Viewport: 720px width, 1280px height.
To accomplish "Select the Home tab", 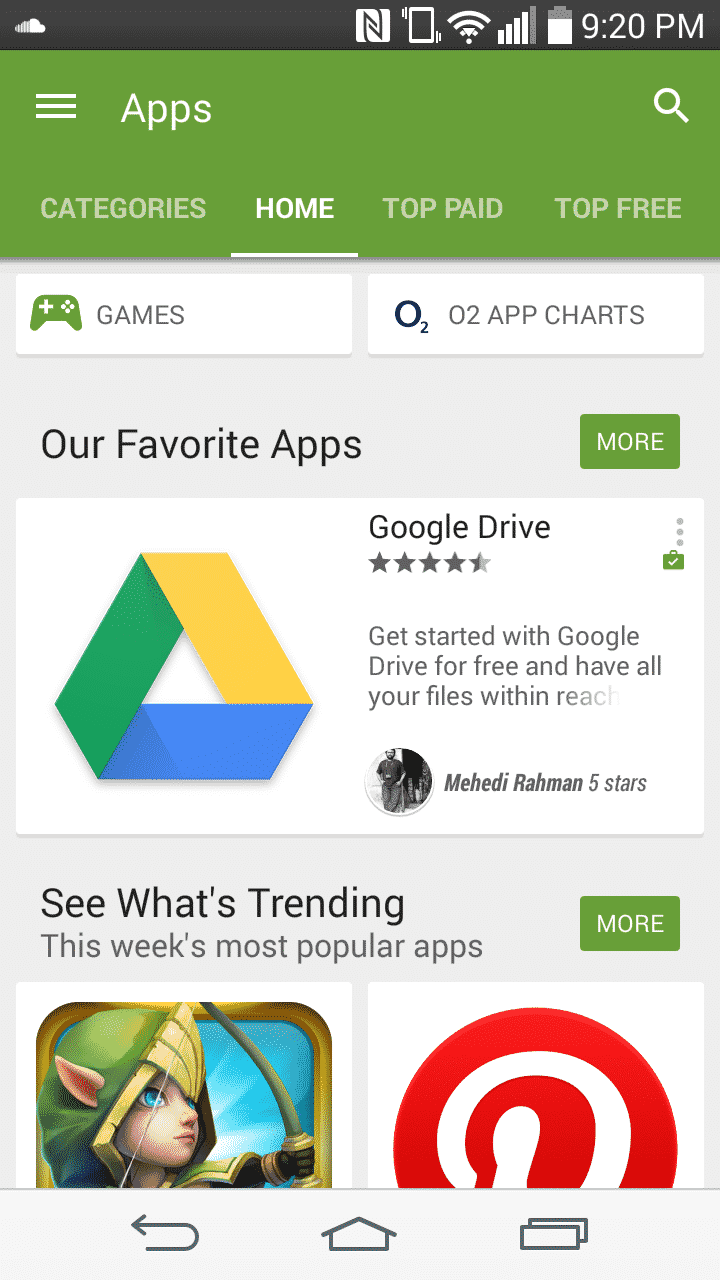I will tap(295, 208).
